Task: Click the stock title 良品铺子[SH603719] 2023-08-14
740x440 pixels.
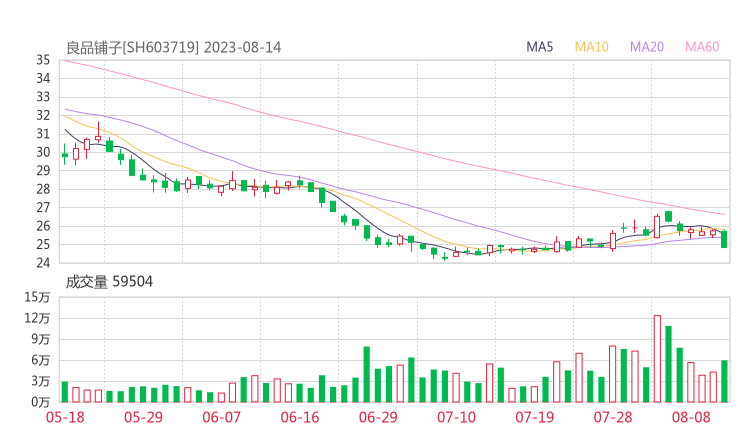Action: [173, 48]
